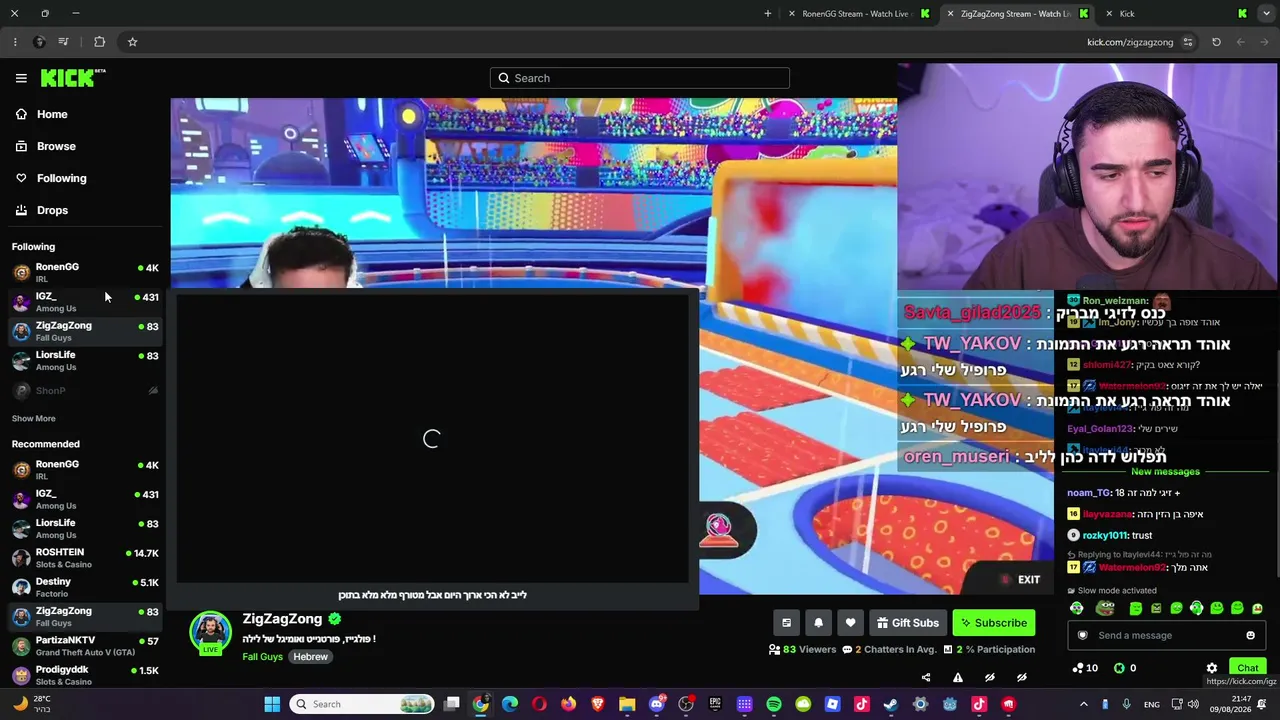The height and width of the screenshot is (720, 1280).
Task: Toggle stream notifications bell
Action: [x=818, y=623]
